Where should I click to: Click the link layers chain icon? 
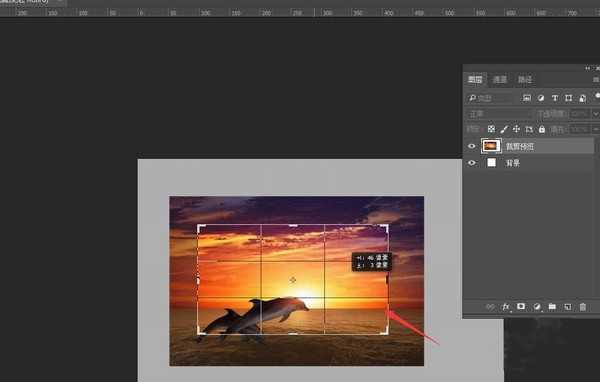490,307
